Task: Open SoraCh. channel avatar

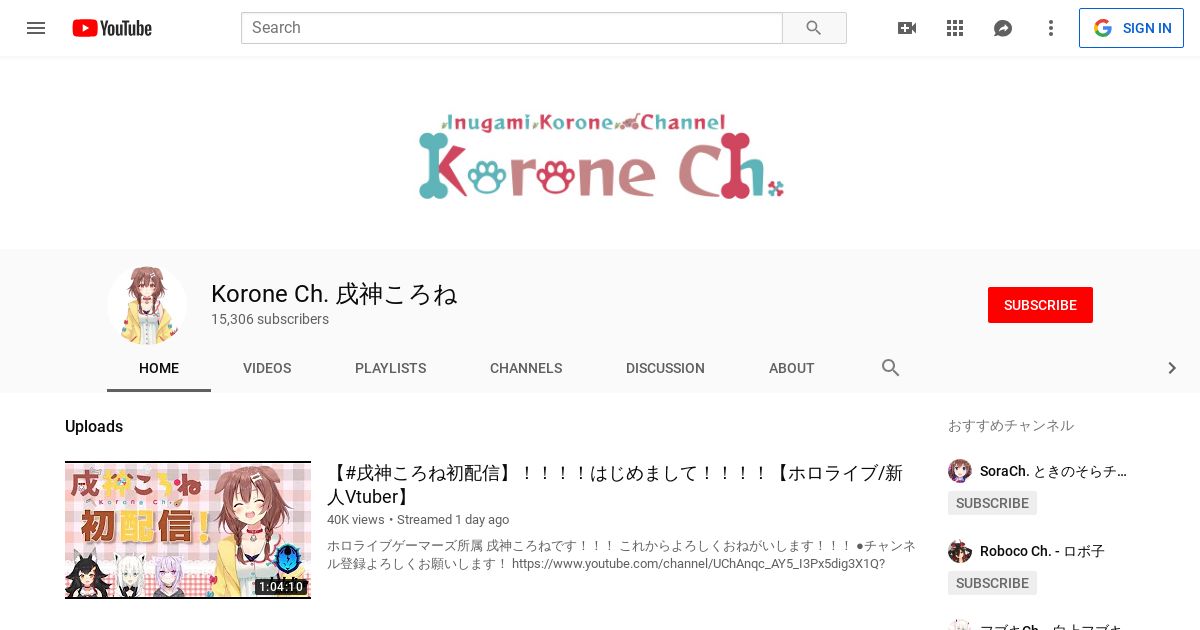Action: point(960,471)
